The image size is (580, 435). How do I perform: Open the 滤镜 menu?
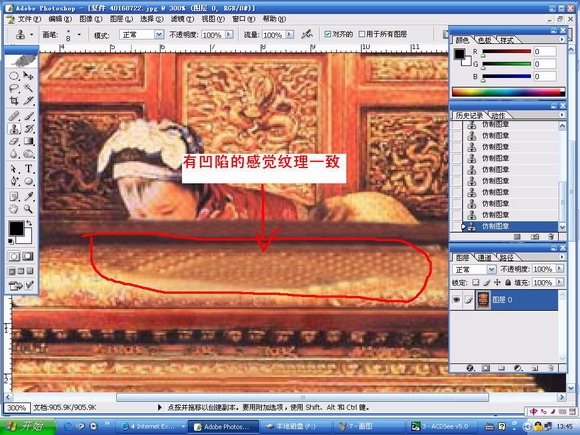click(182, 19)
